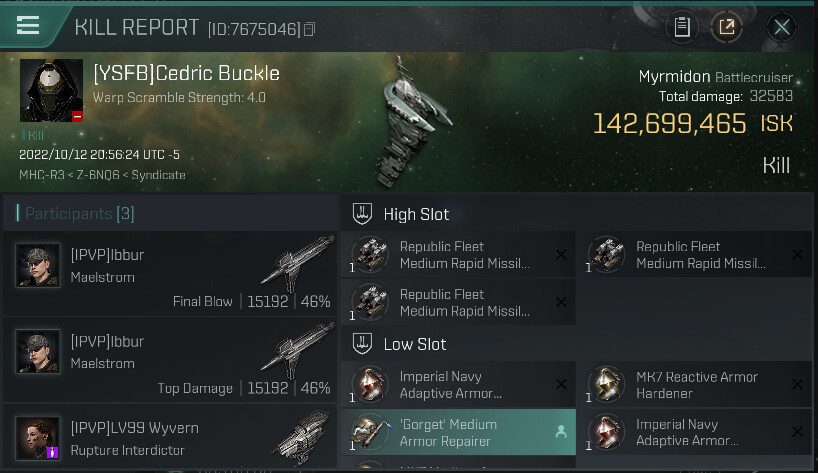Open LV99 Wyvern's pilot portrait
The width and height of the screenshot is (818, 473).
(37, 437)
